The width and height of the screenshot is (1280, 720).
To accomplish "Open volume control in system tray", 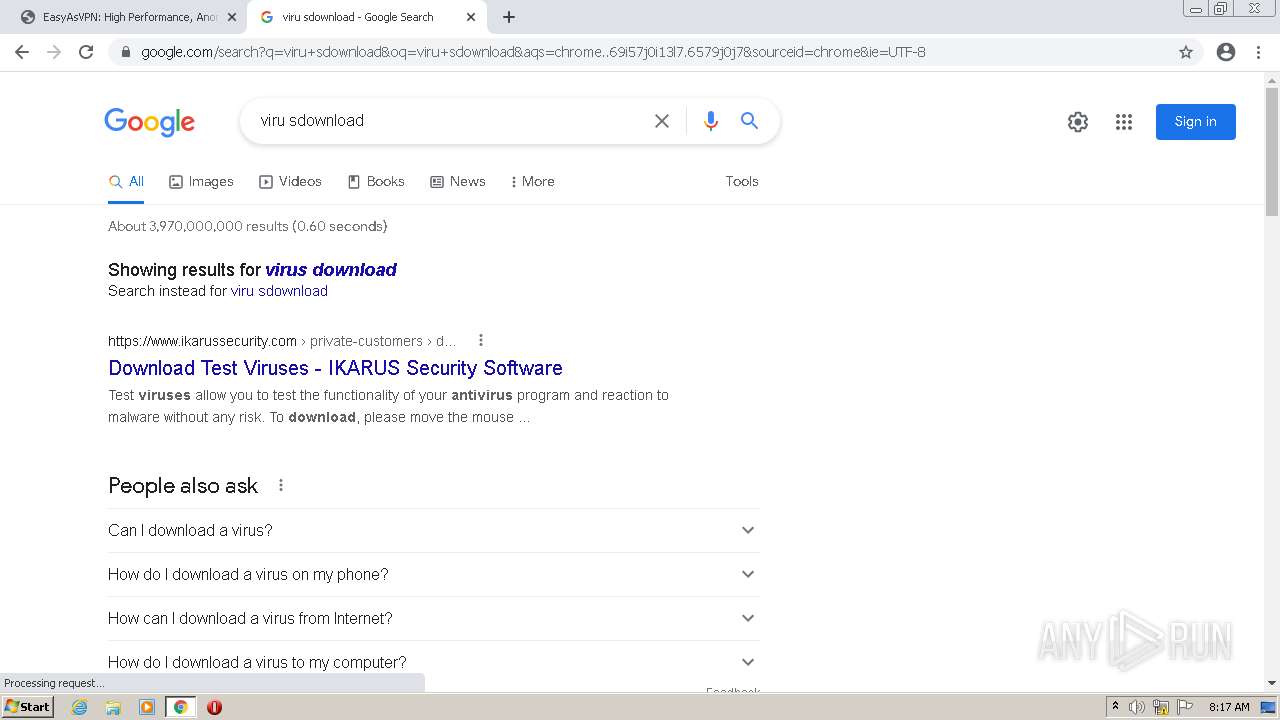I will tap(1137, 707).
